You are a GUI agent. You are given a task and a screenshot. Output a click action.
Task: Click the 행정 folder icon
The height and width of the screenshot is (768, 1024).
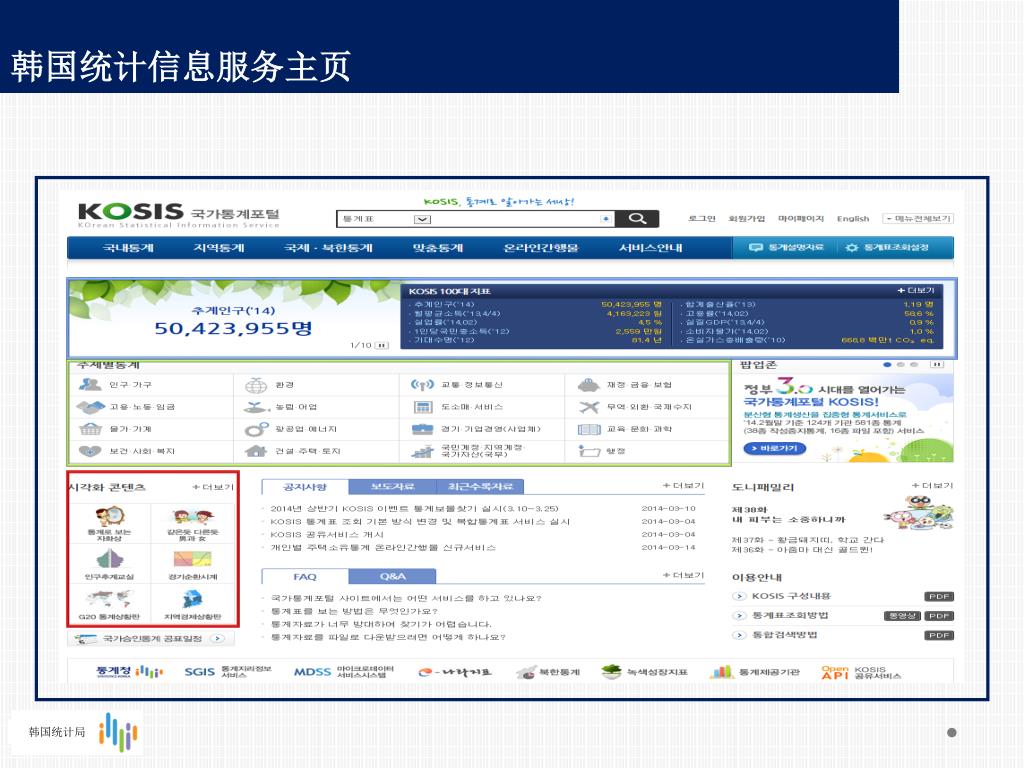point(589,451)
